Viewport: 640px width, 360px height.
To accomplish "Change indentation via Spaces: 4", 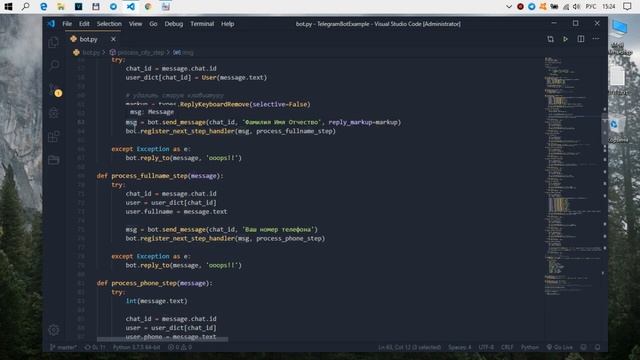I will pyautogui.click(x=460, y=347).
